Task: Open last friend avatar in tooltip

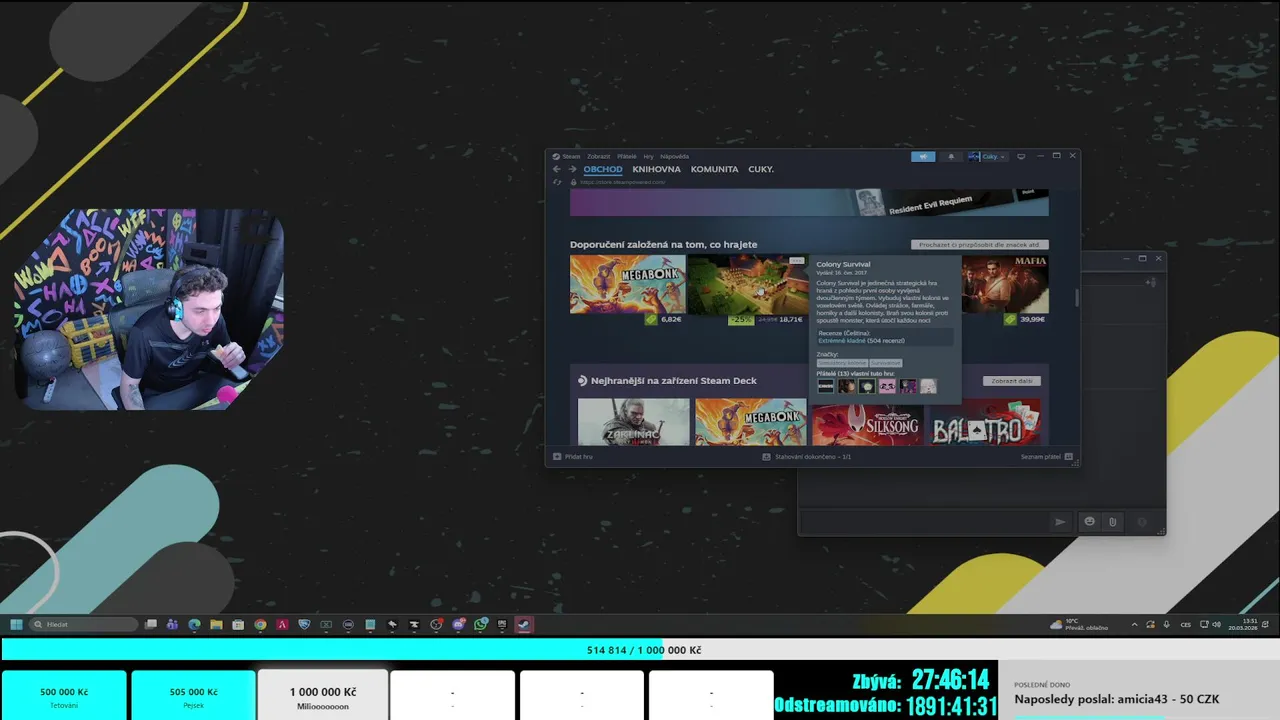Action: [x=928, y=386]
